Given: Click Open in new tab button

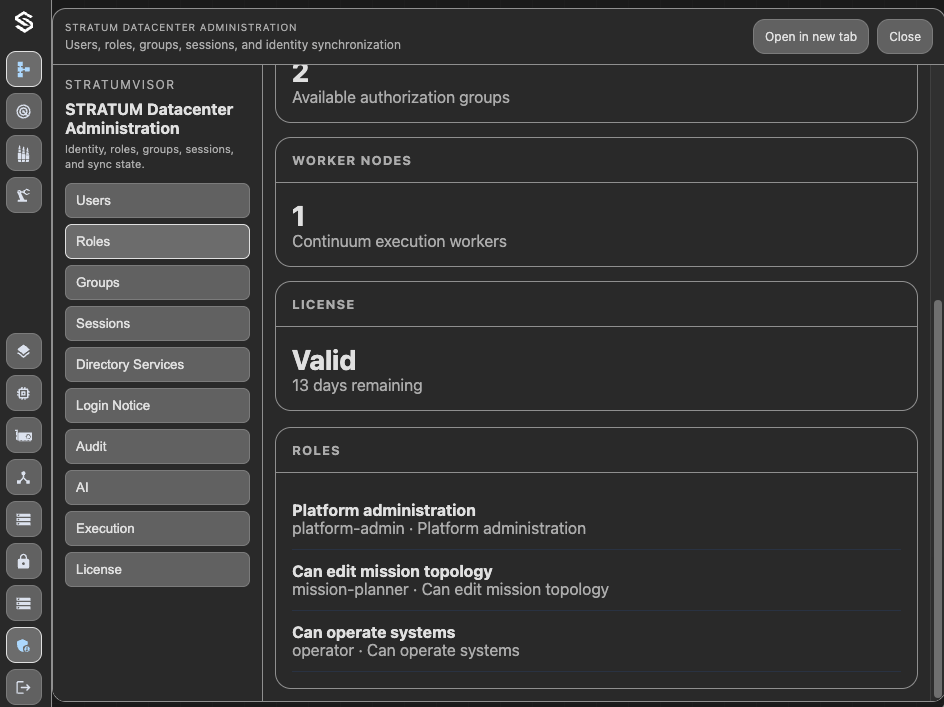Looking at the screenshot, I should [x=810, y=37].
